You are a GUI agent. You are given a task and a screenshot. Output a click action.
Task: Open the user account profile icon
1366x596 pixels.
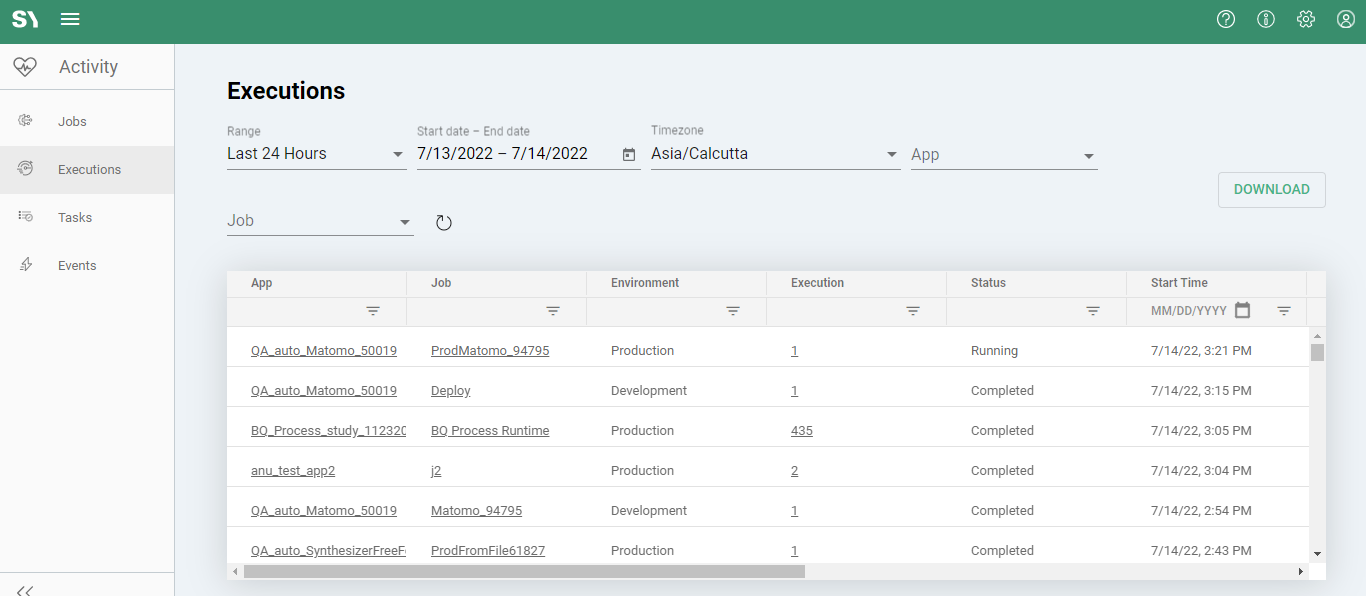pos(1346,19)
